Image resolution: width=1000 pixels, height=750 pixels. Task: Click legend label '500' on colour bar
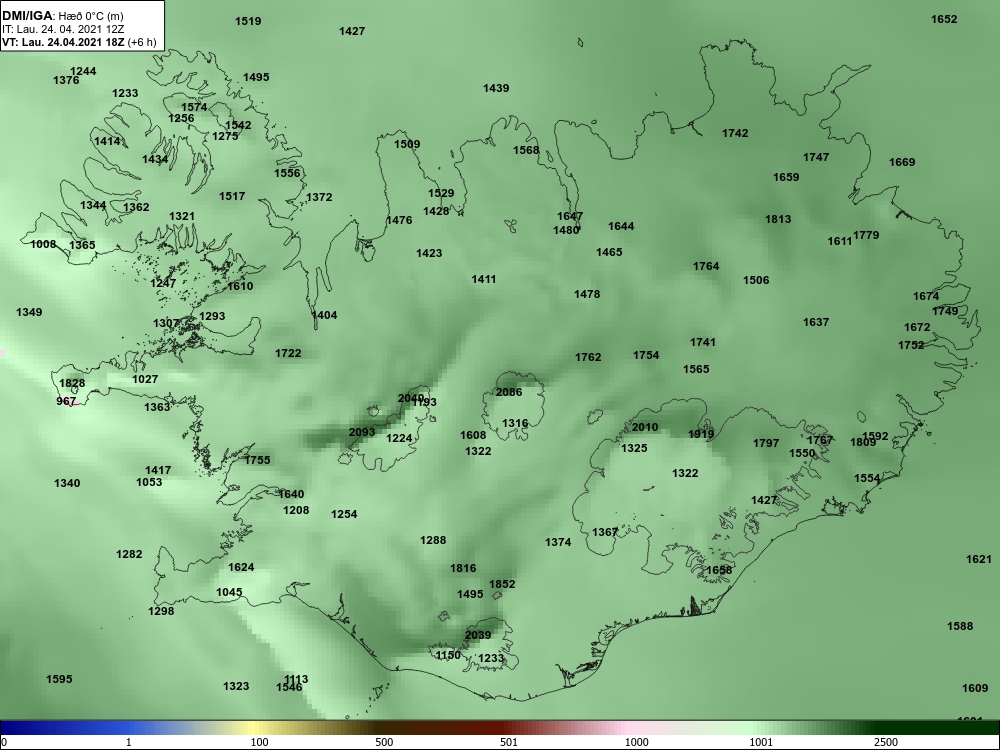[x=384, y=742]
